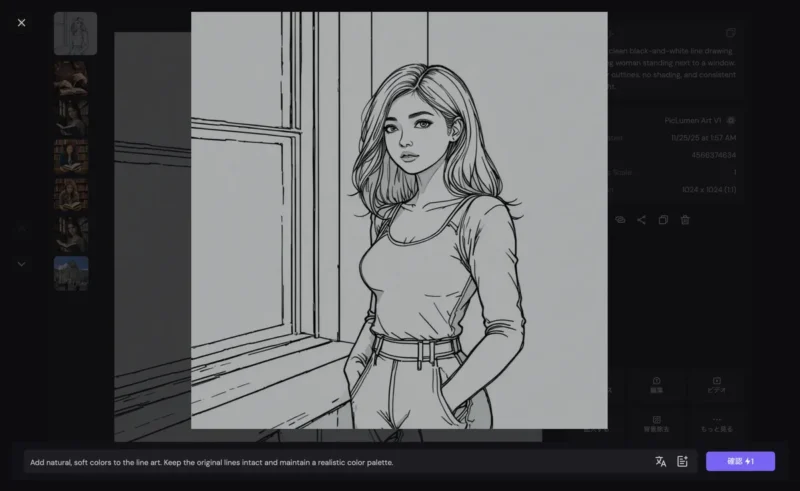Viewport: 800px width, 491px height.
Task: Open the もっと見る more options tile
Action: [x=717, y=424]
